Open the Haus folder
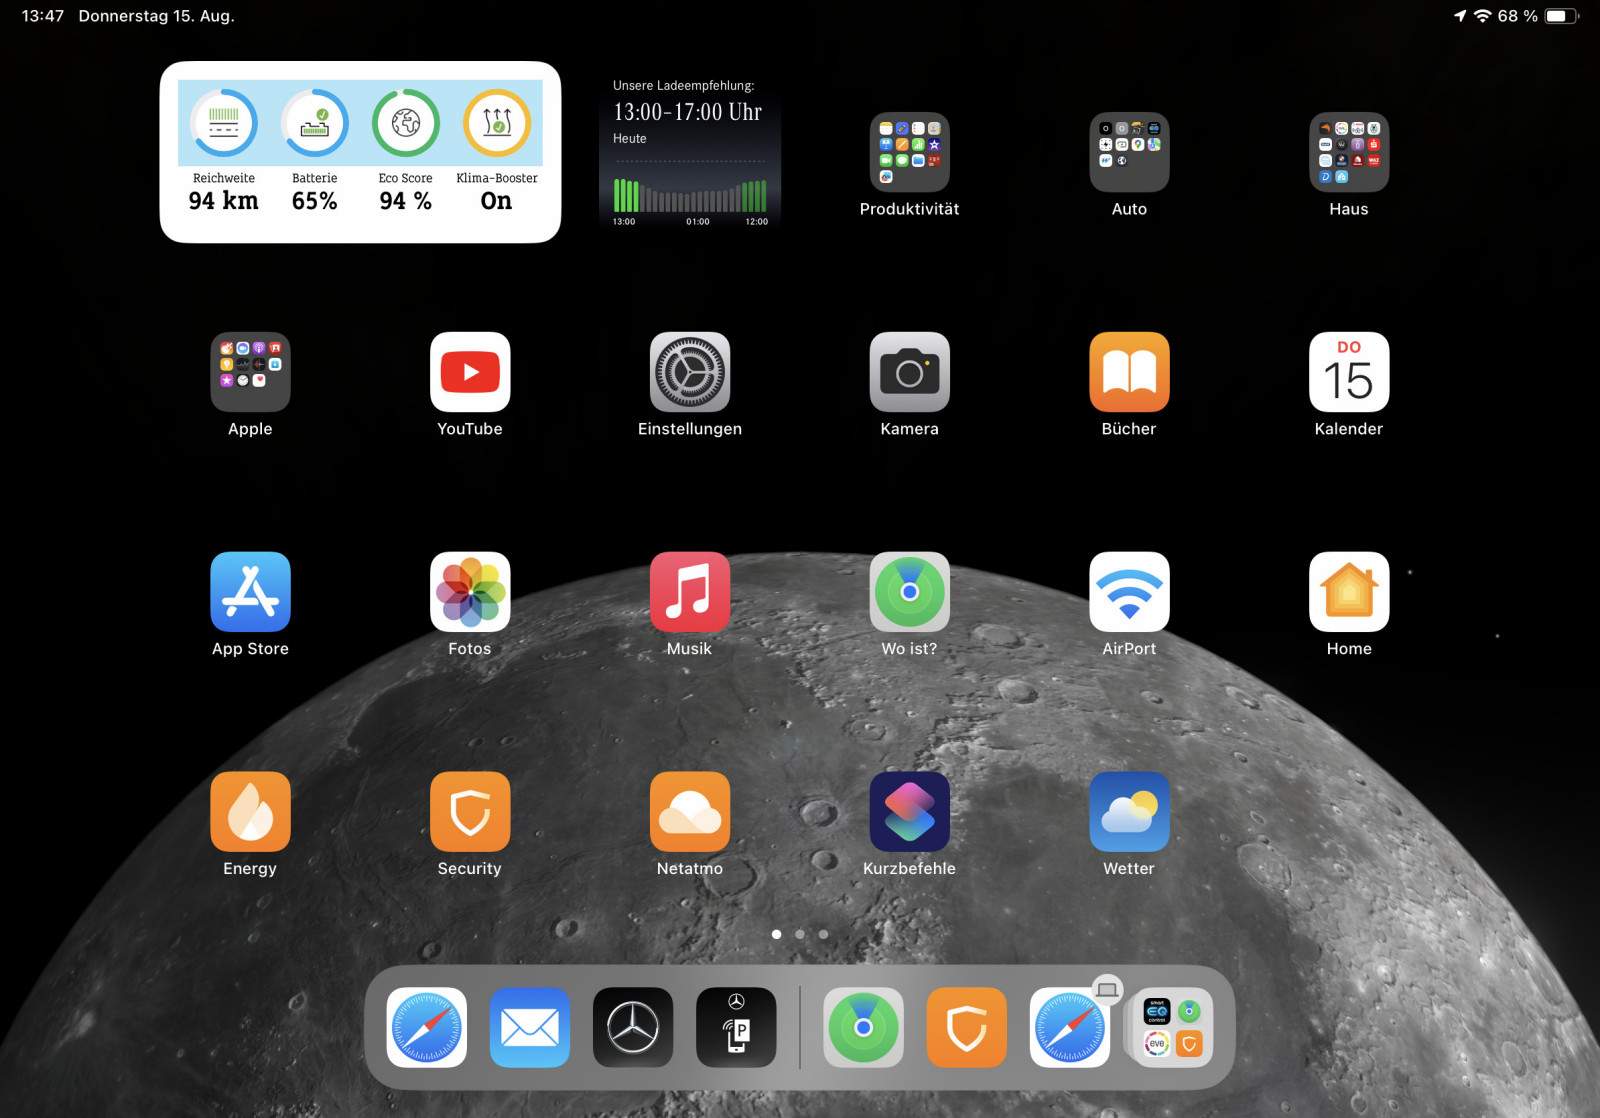The height and width of the screenshot is (1118, 1600). point(1349,152)
